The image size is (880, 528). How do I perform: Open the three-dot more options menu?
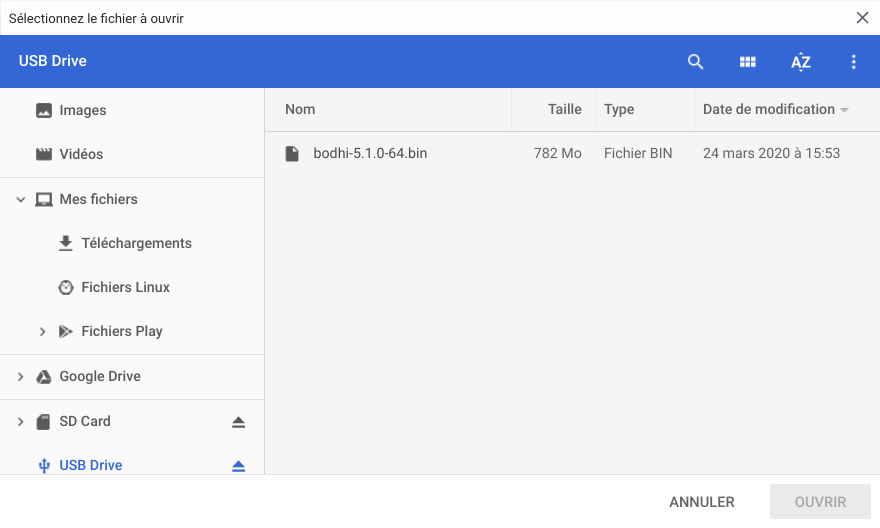(854, 62)
